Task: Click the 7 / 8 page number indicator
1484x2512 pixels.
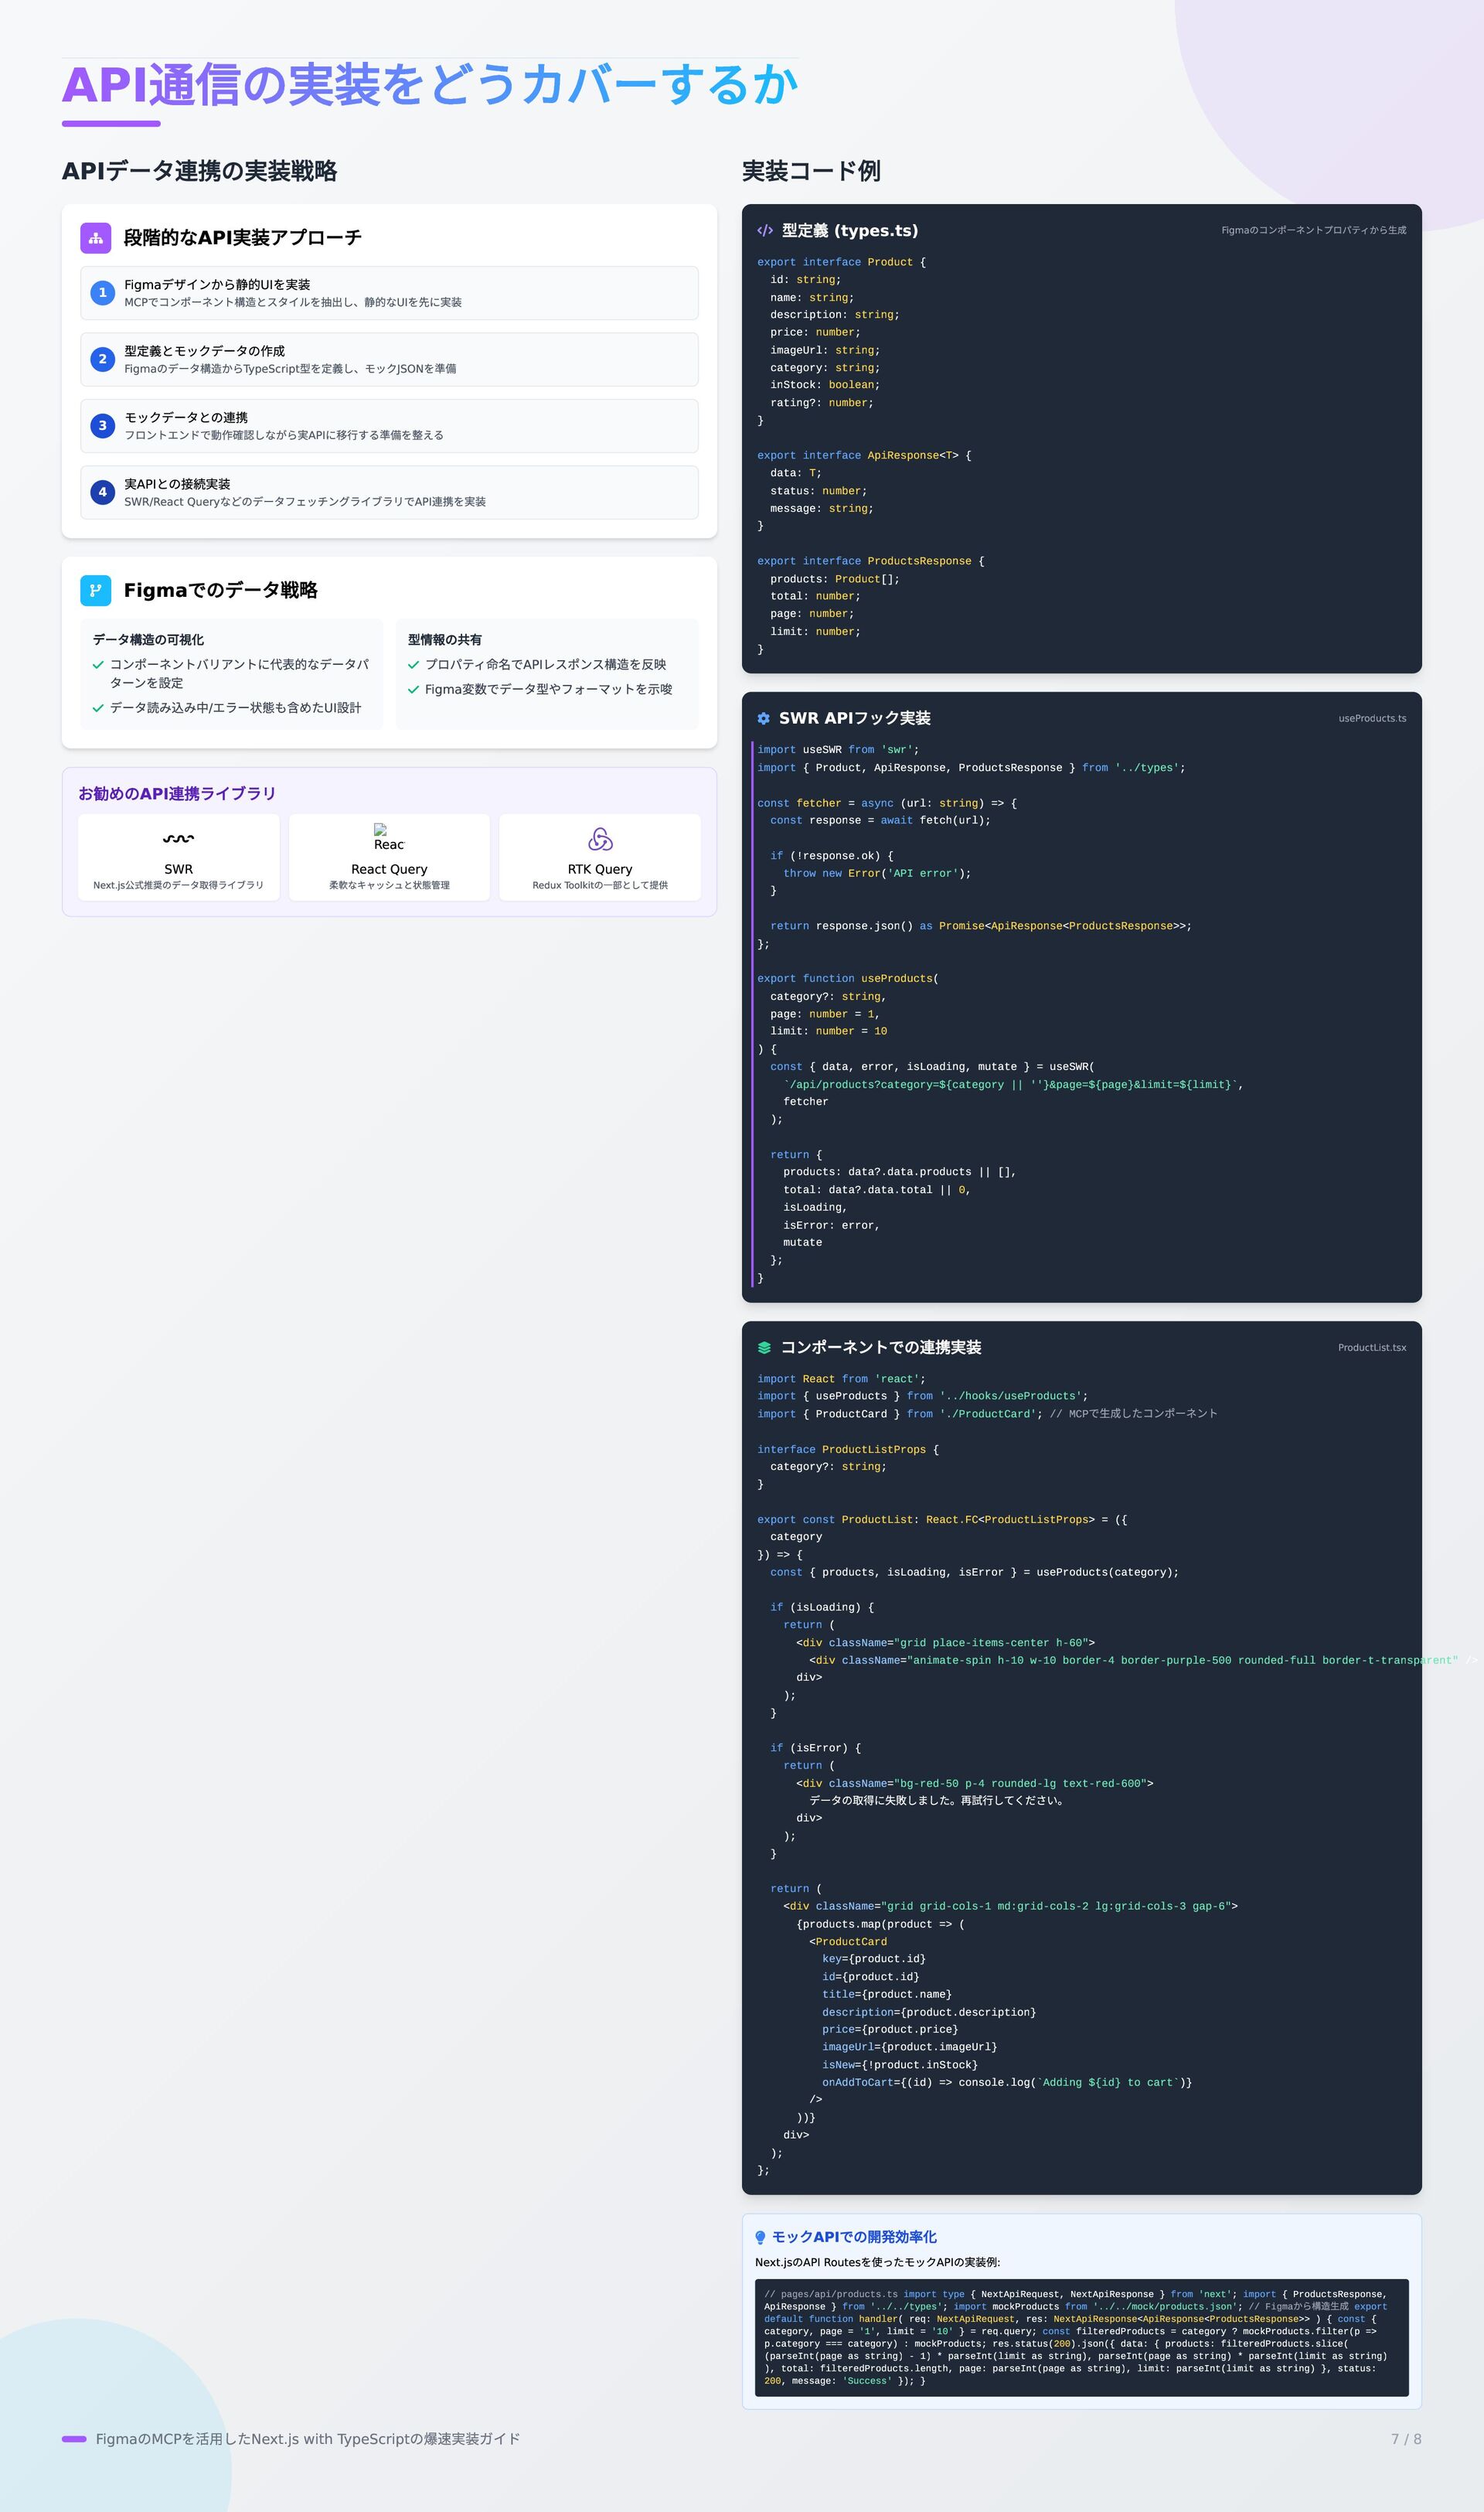Action: click(1405, 2439)
